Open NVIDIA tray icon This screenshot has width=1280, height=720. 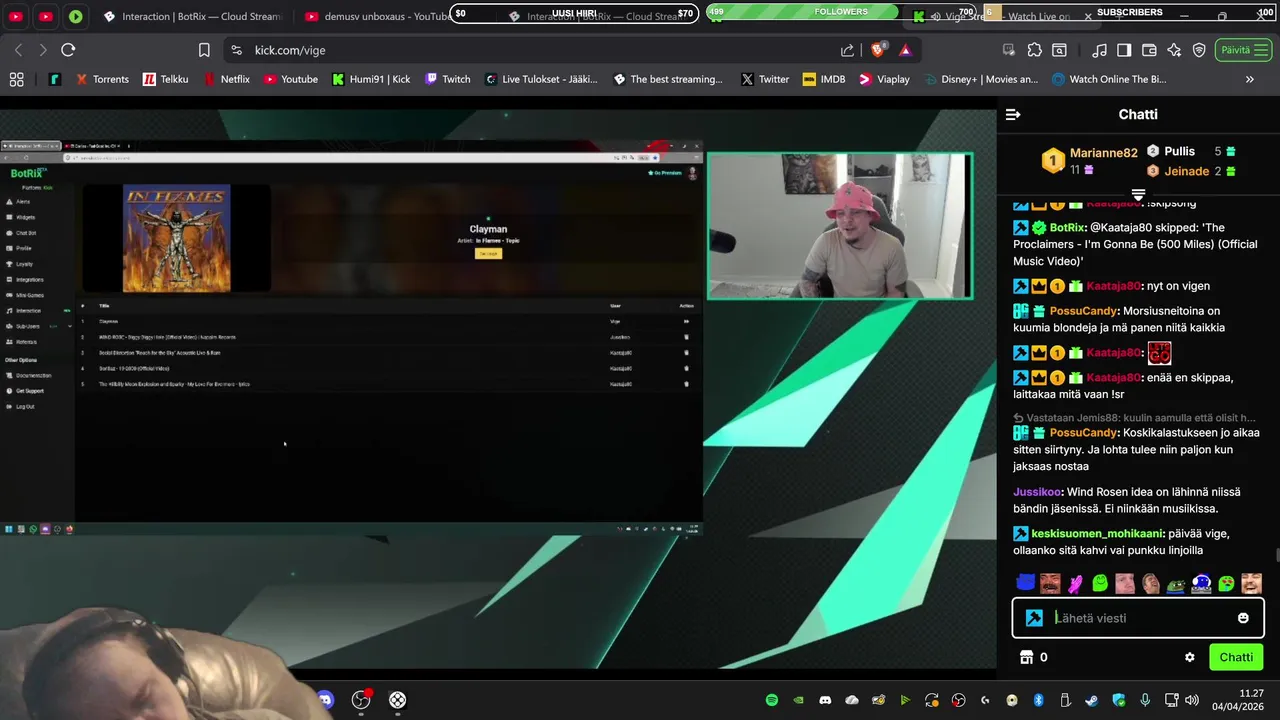pos(798,700)
